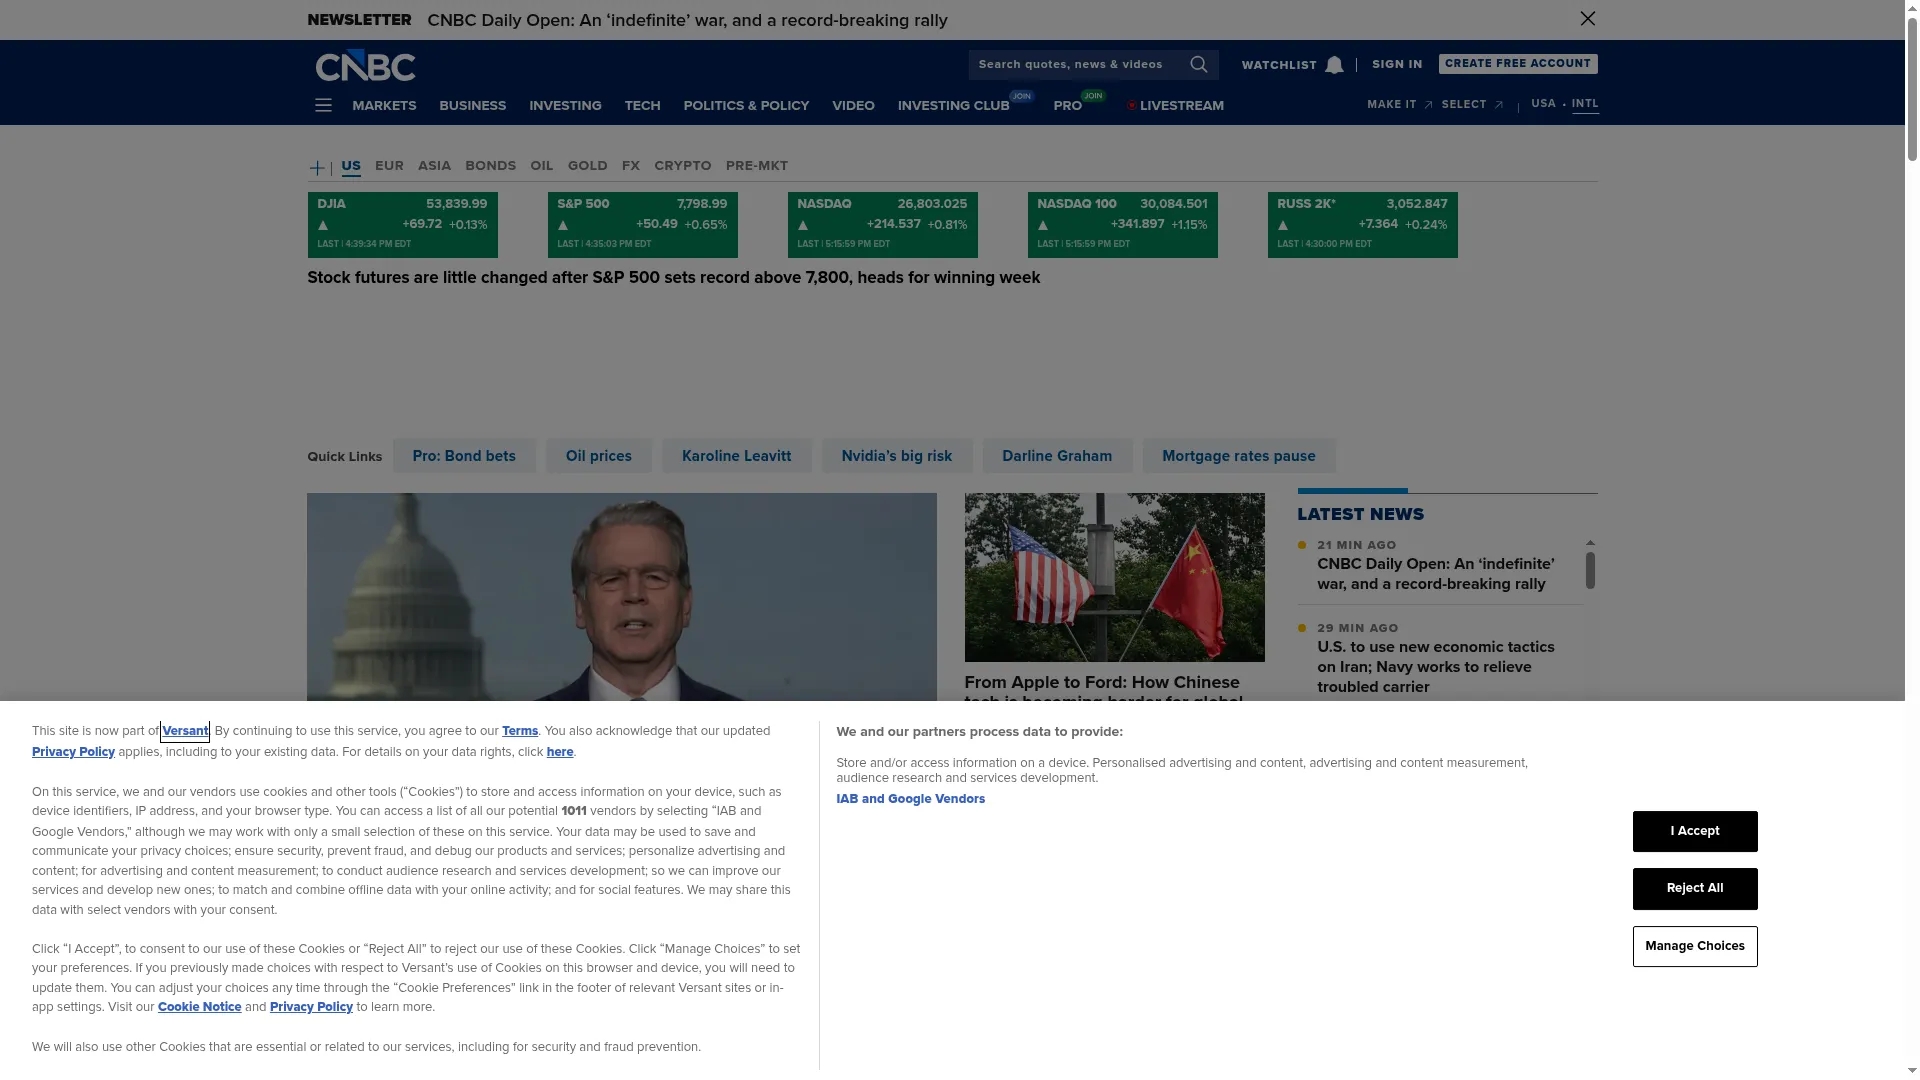Open the US-China flags thumbnail
Viewport: 1920px width, 1080px height.
1114,577
